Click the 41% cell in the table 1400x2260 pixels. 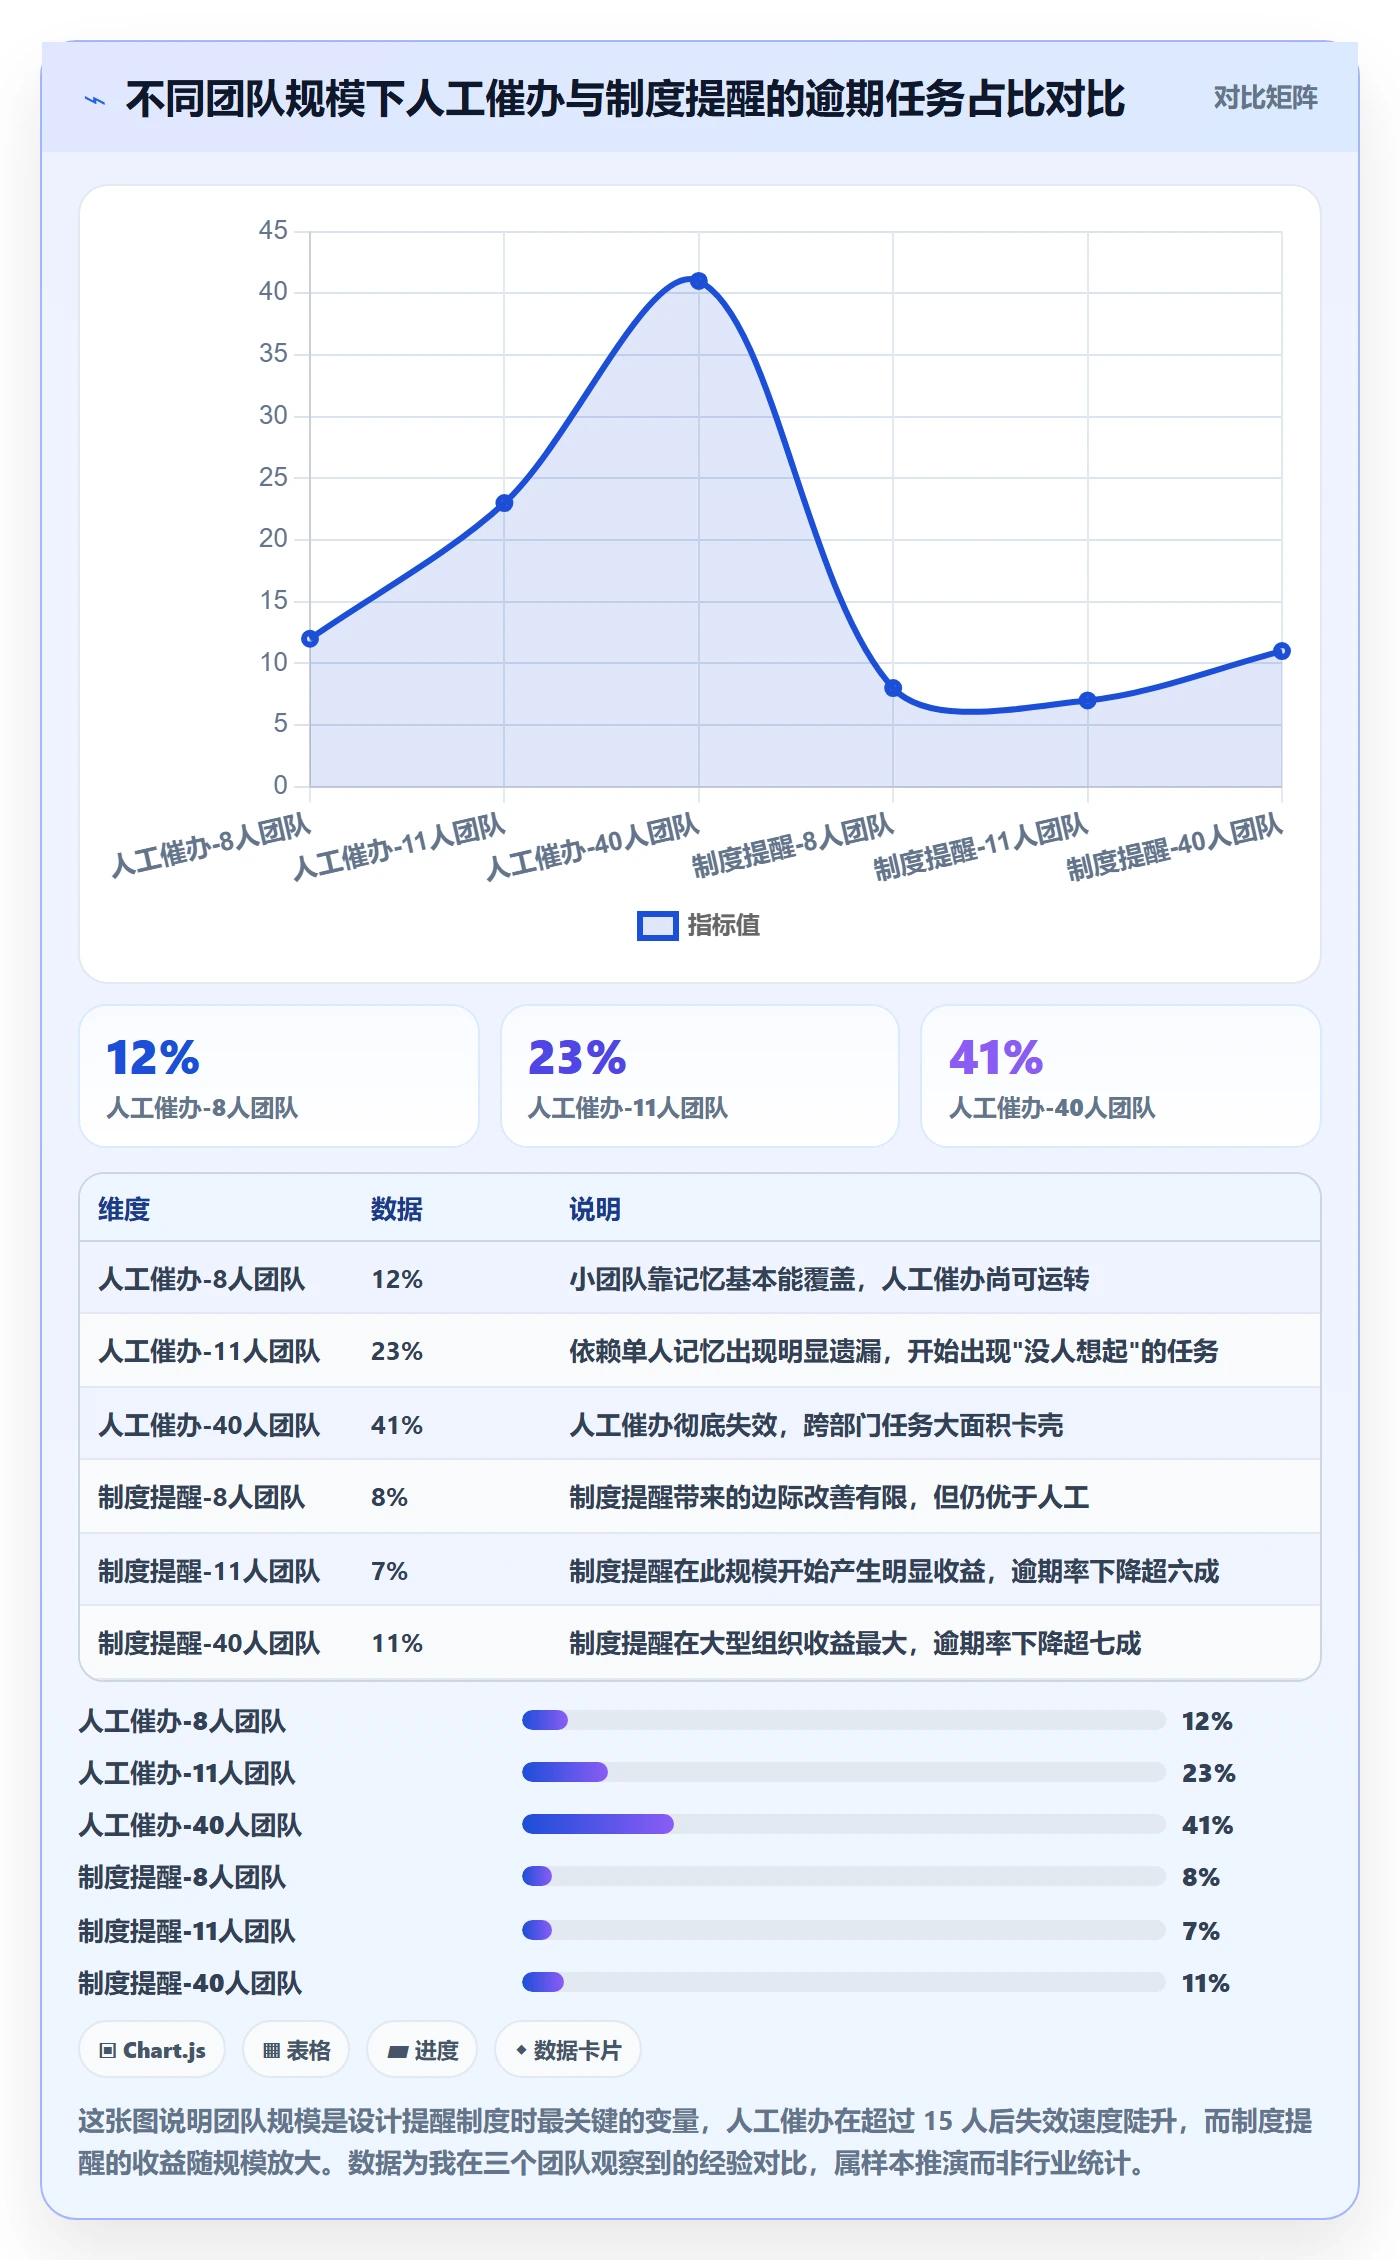pos(397,1425)
